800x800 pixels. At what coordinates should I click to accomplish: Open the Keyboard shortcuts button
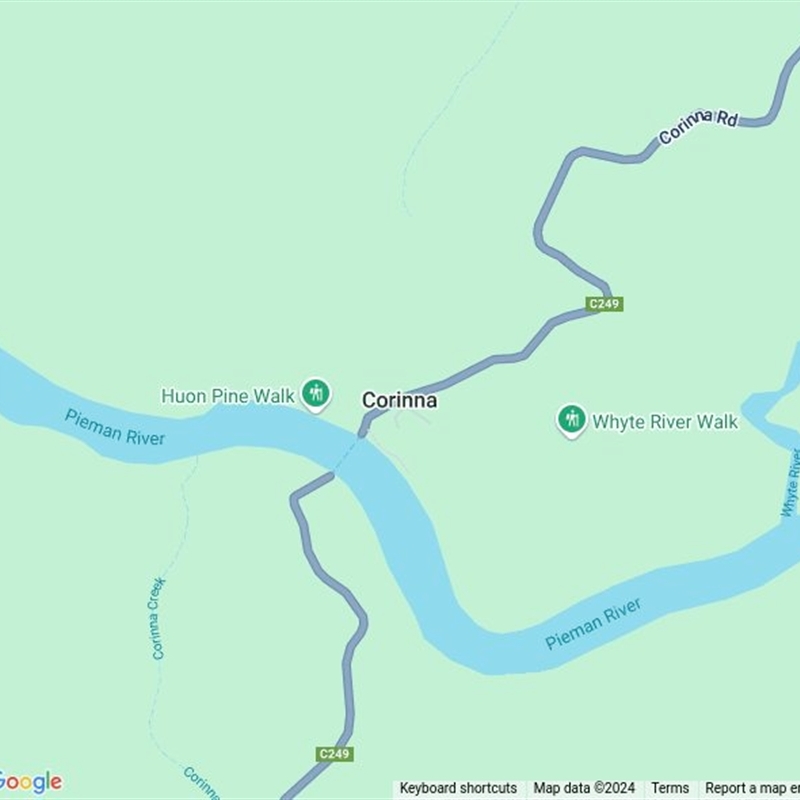[x=458, y=788]
